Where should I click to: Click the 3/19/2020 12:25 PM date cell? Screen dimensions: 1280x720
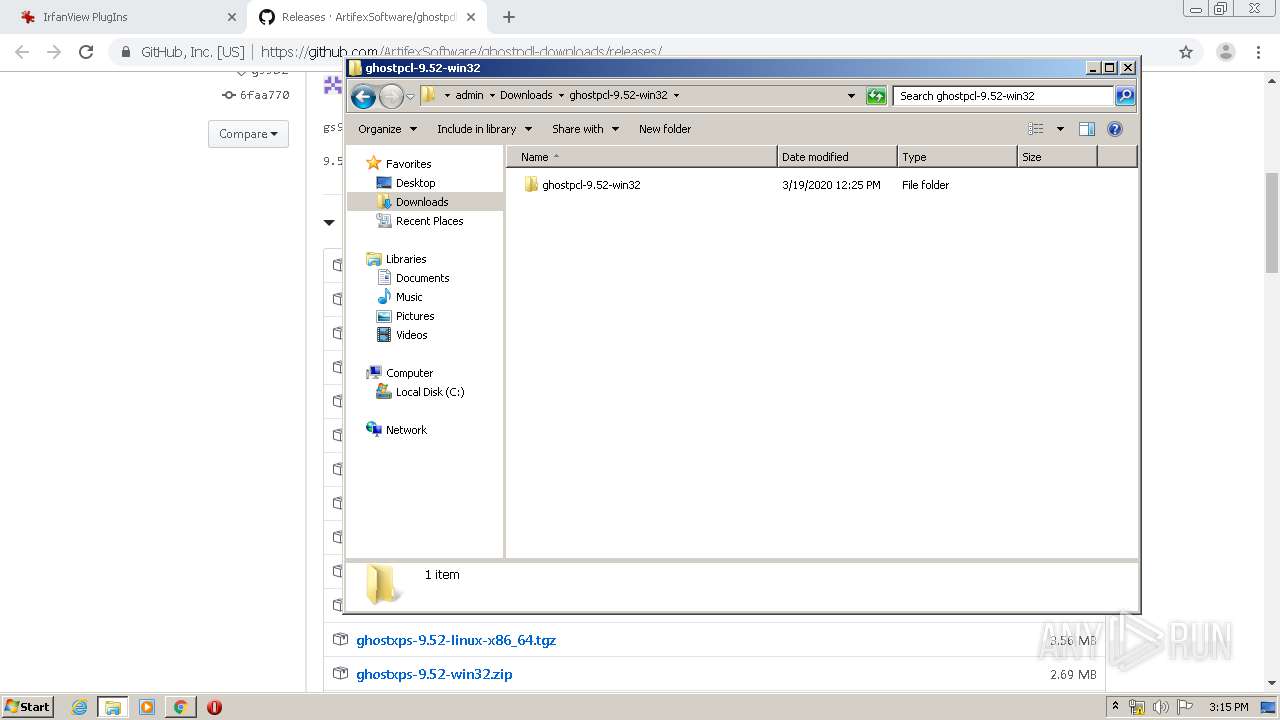click(831, 185)
